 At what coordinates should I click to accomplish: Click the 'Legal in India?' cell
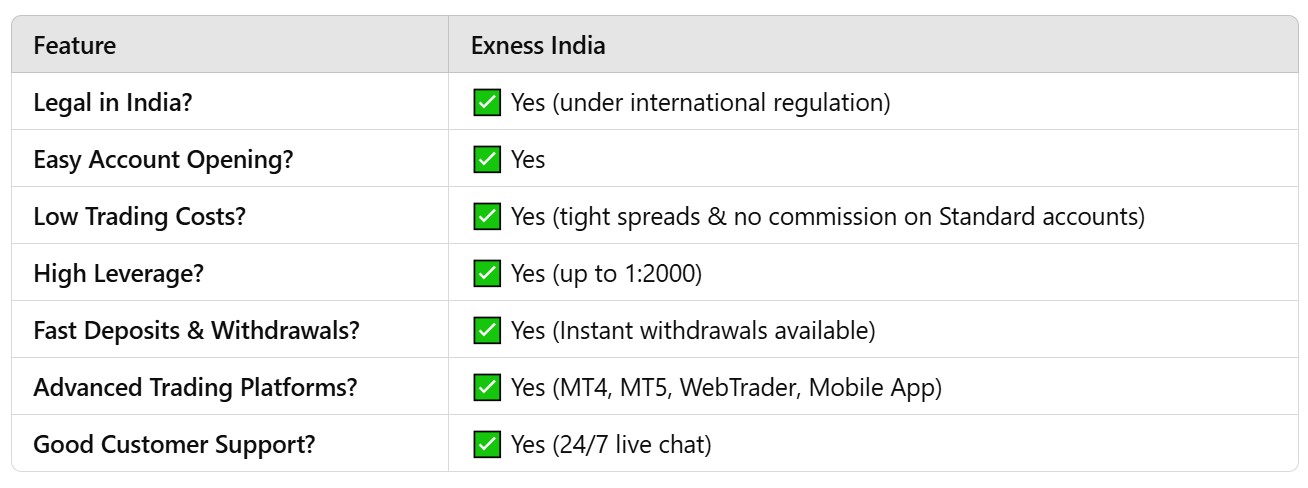pos(230,102)
